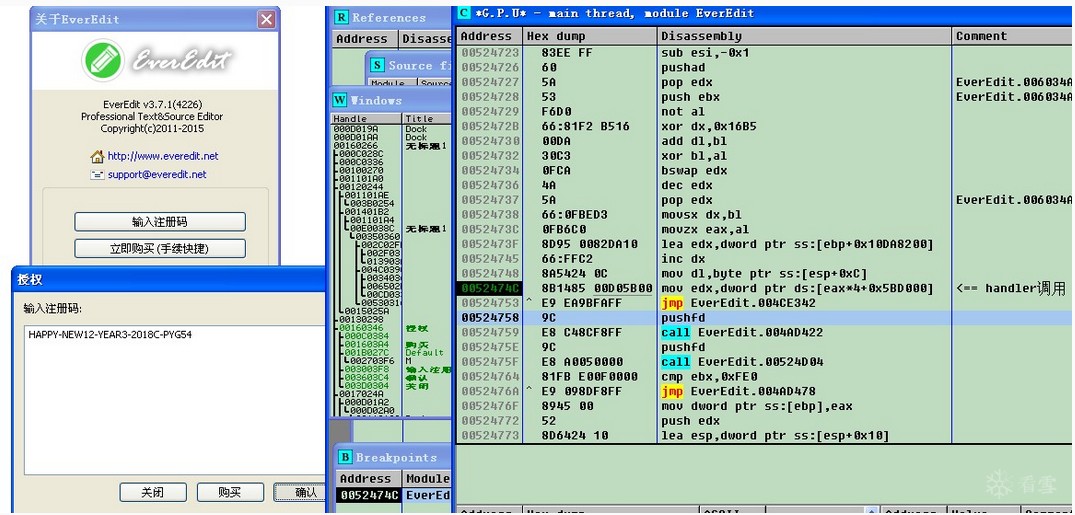Click the envelope icon beside support email
1075x515 pixels.
pos(97,175)
